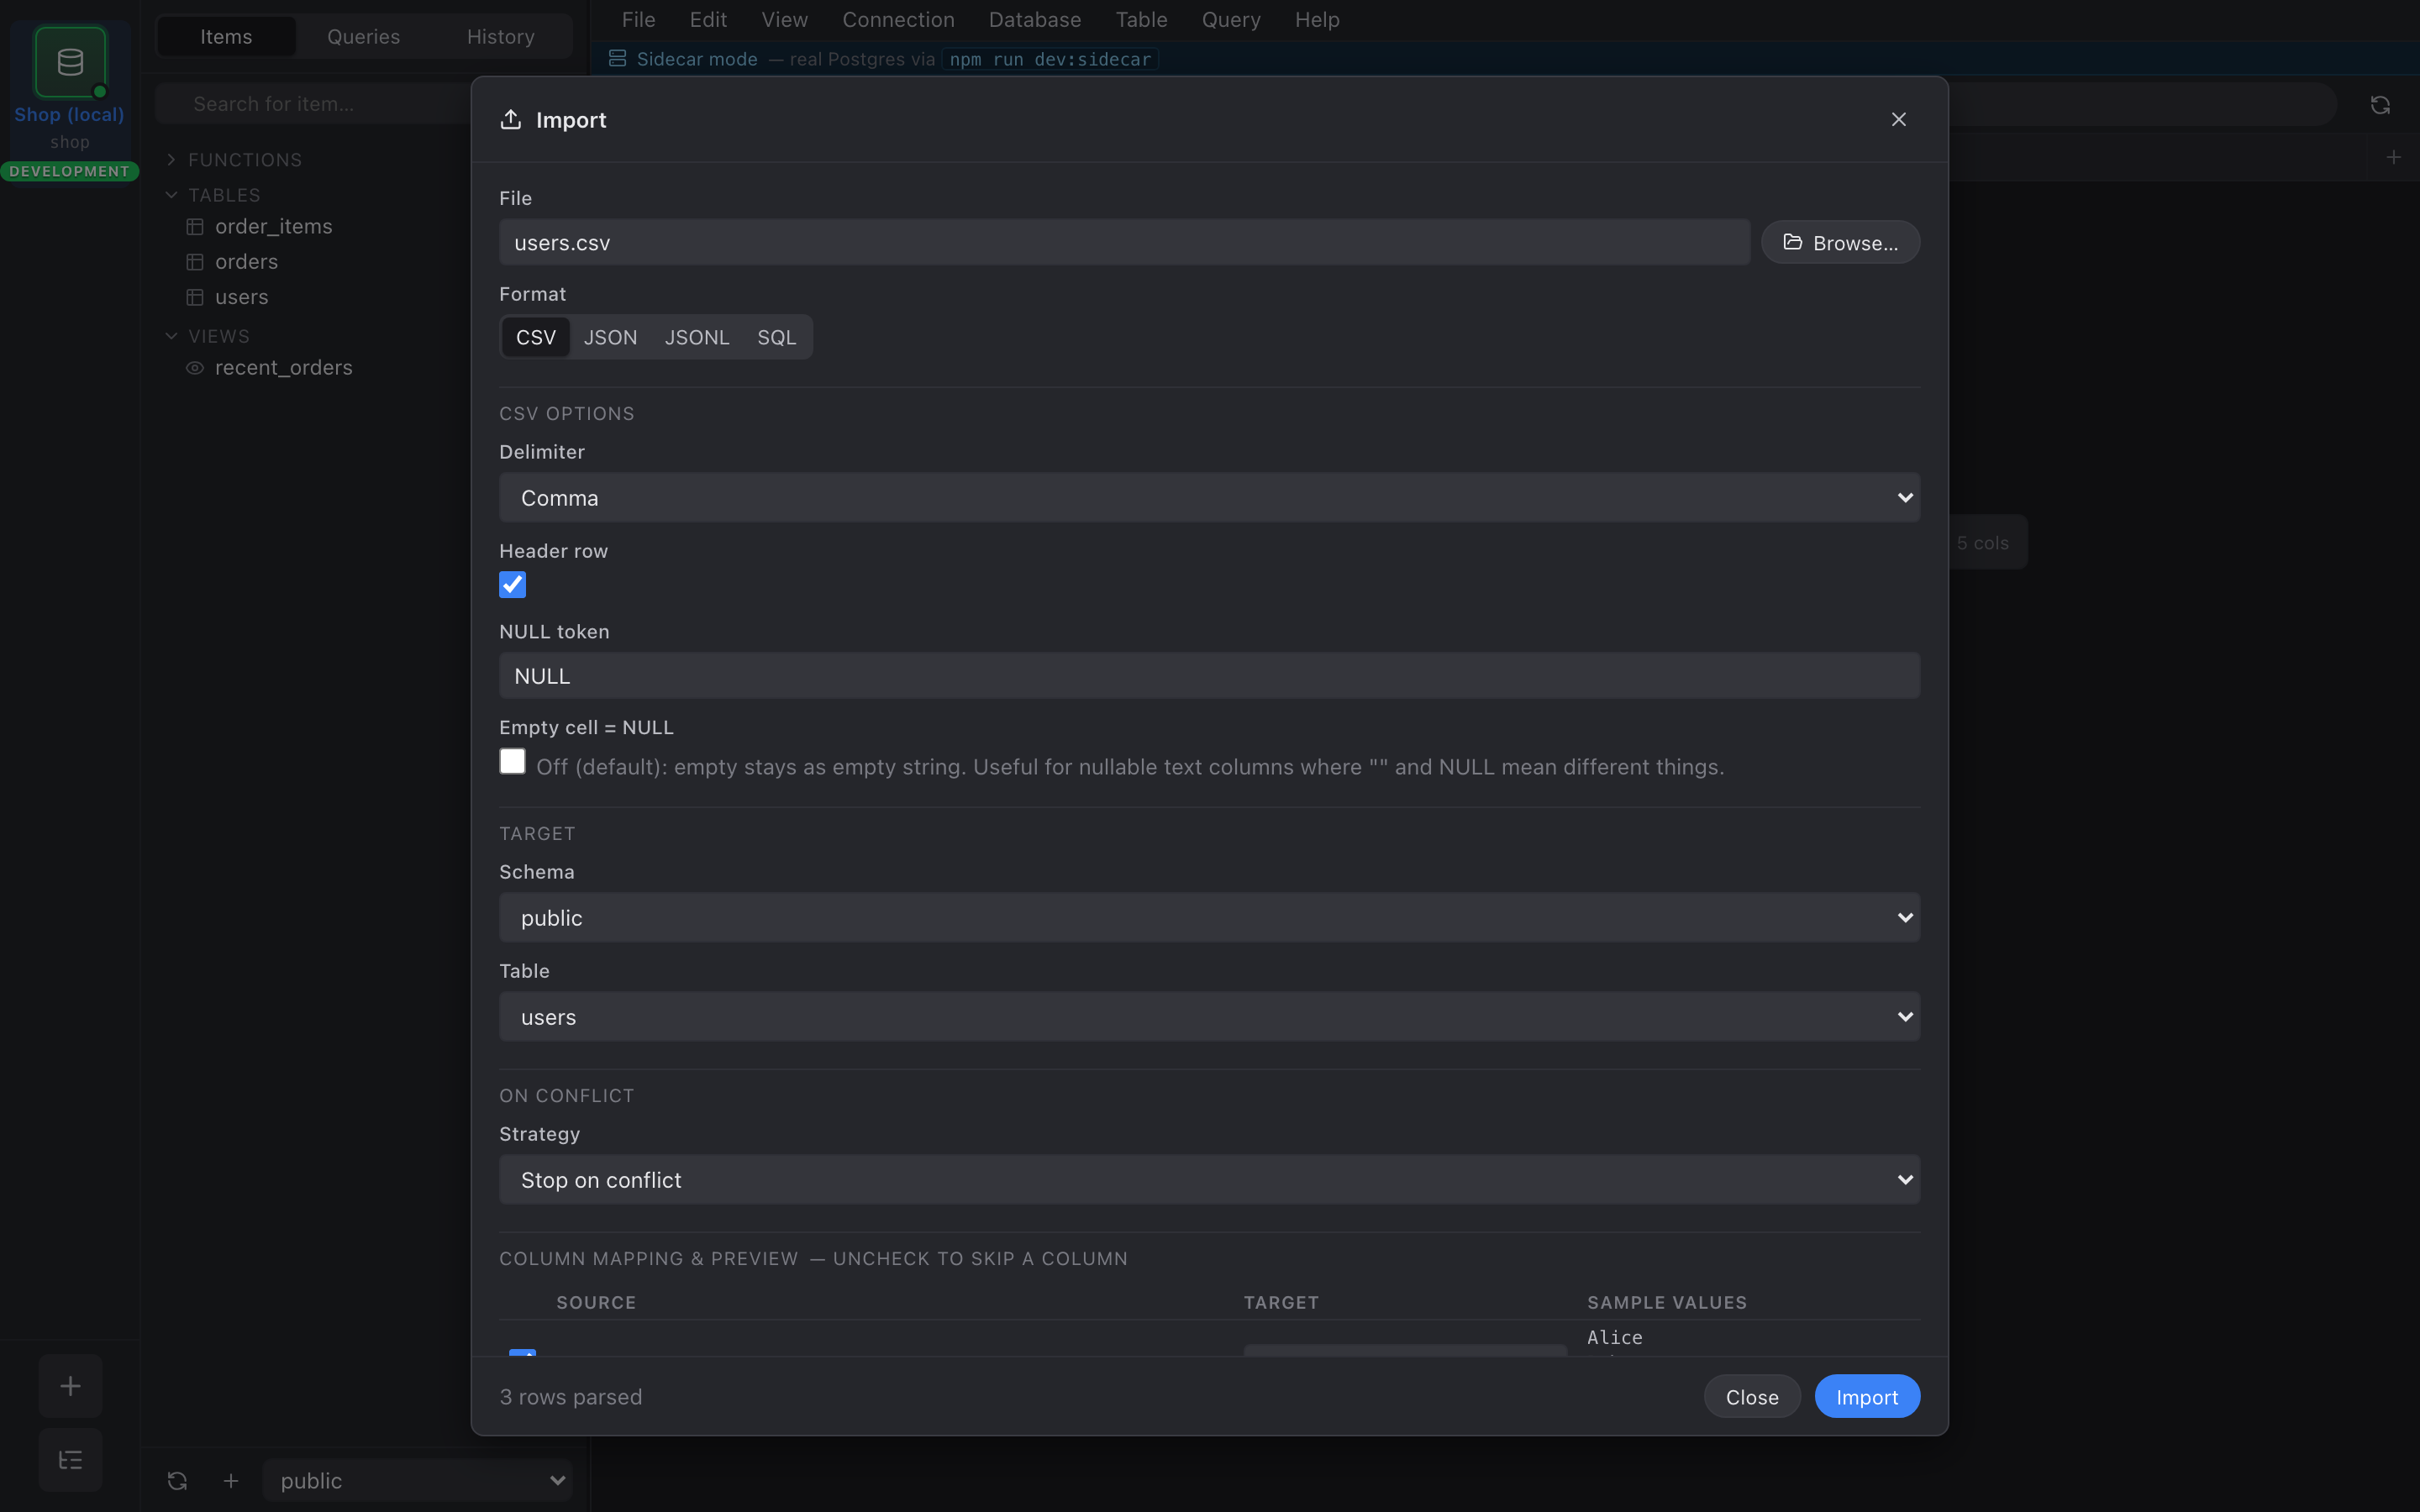
Task: Click the Sidecar mode server icon
Action: 617,59
